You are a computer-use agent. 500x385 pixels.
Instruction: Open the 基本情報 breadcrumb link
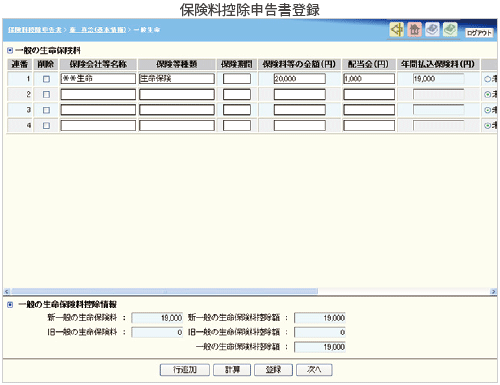coord(98,30)
